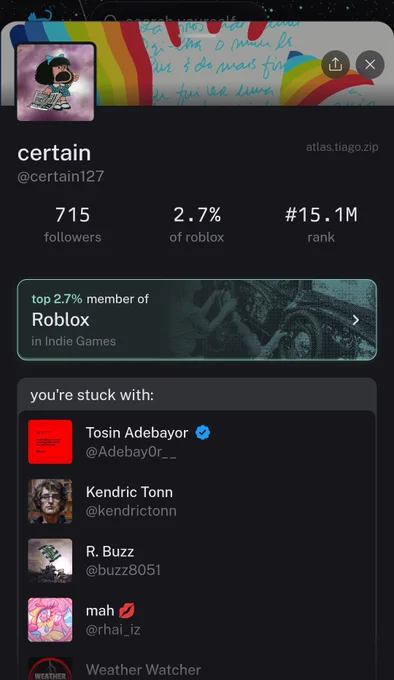Viewport: 394px width, 680px height.
Task: Select the @certain127 handle
Action: click(x=61, y=176)
